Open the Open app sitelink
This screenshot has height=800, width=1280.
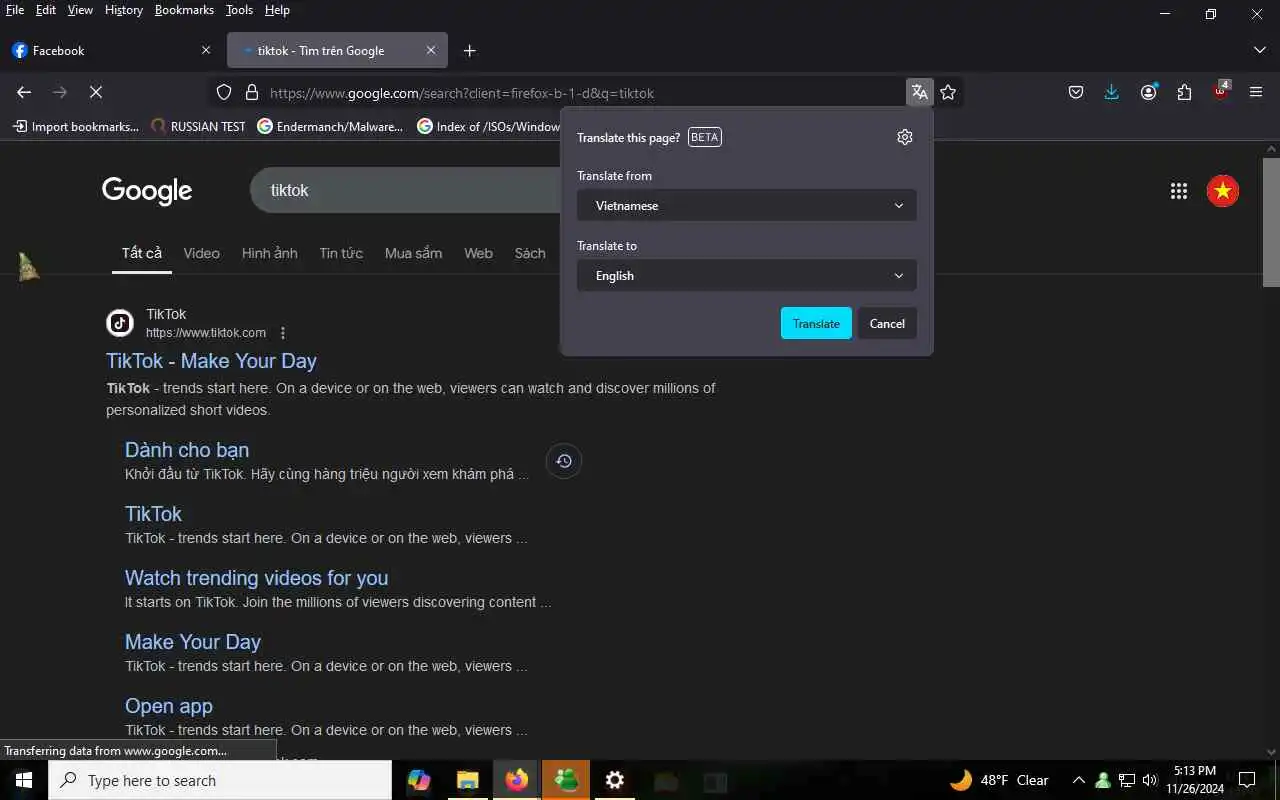169,706
